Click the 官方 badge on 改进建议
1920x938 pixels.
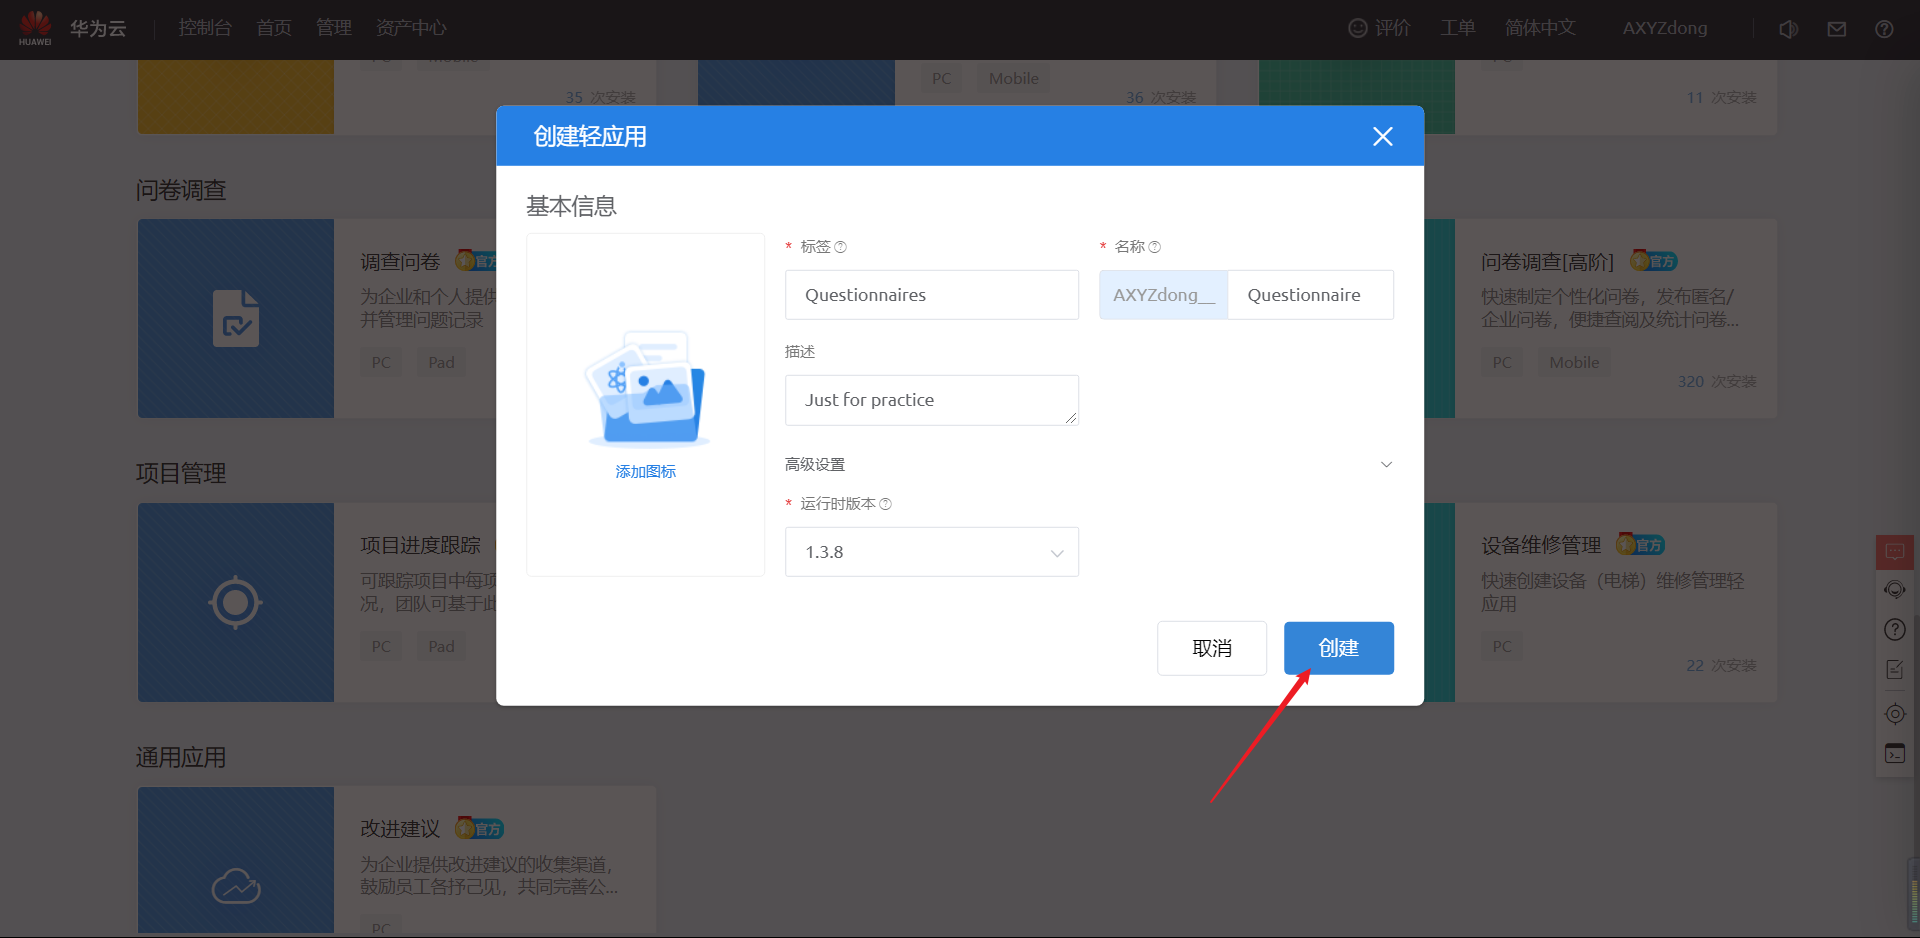click(x=479, y=828)
